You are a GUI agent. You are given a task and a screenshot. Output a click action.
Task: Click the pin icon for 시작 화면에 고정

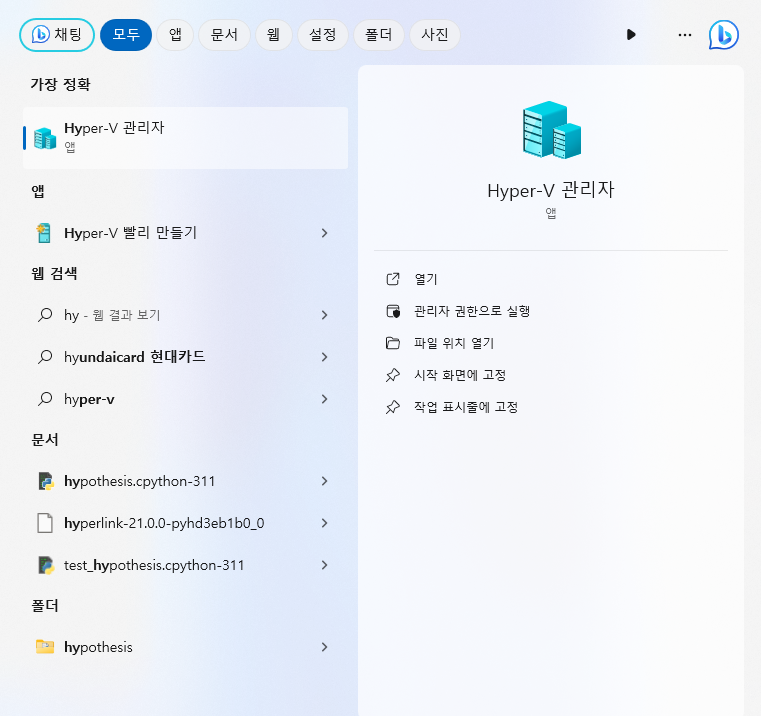393,375
